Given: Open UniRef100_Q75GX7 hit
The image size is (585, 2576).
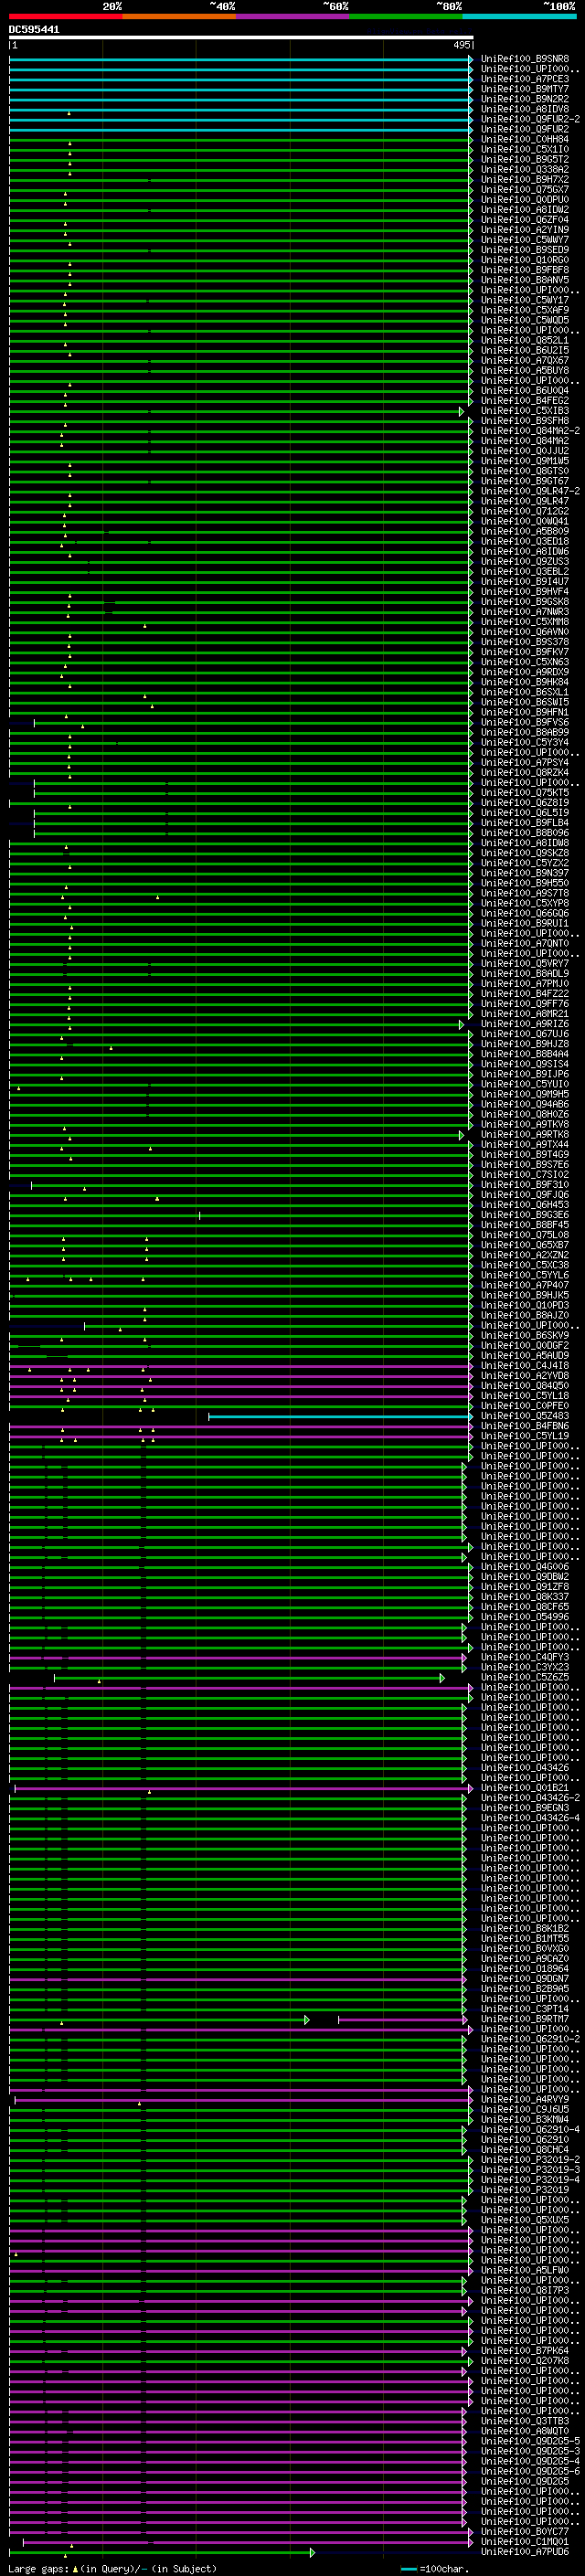Looking at the screenshot, I should (x=525, y=190).
